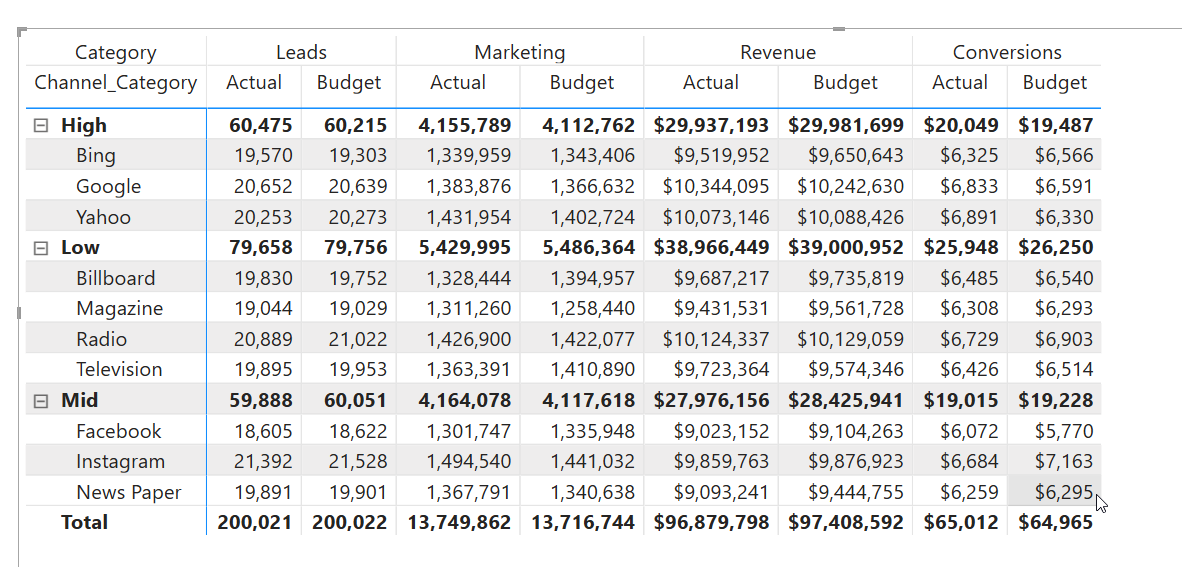The image size is (1182, 567).
Task: Click the Marketing column group header
Action: click(519, 52)
